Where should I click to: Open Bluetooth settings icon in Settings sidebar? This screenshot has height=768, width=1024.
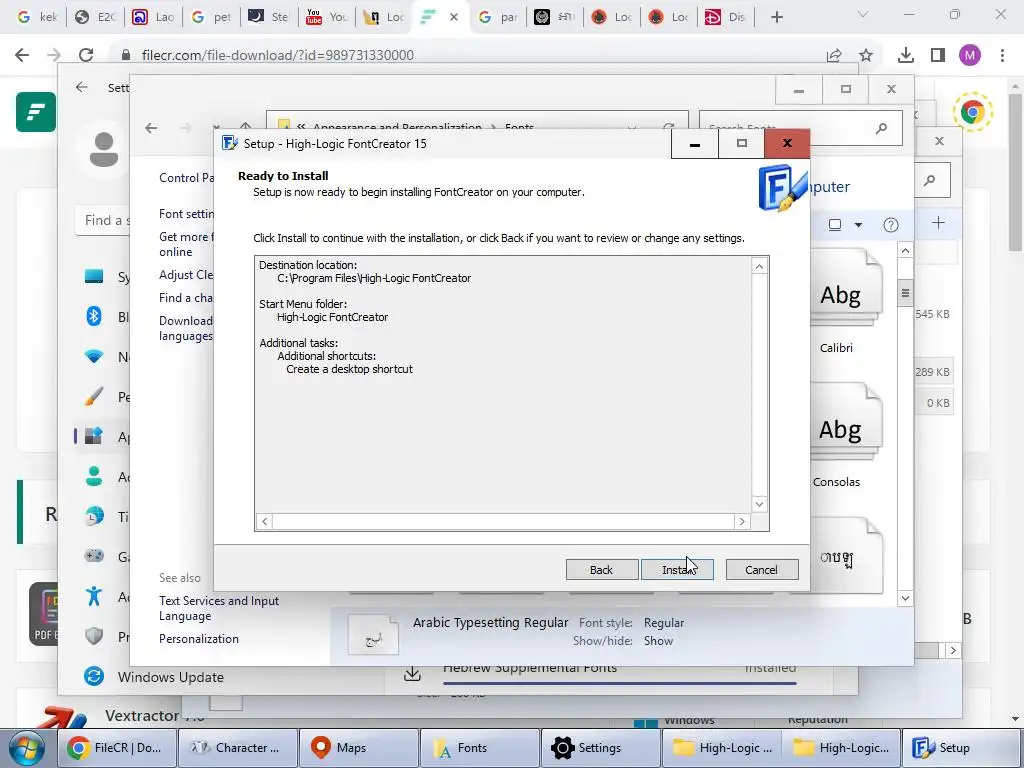94,317
